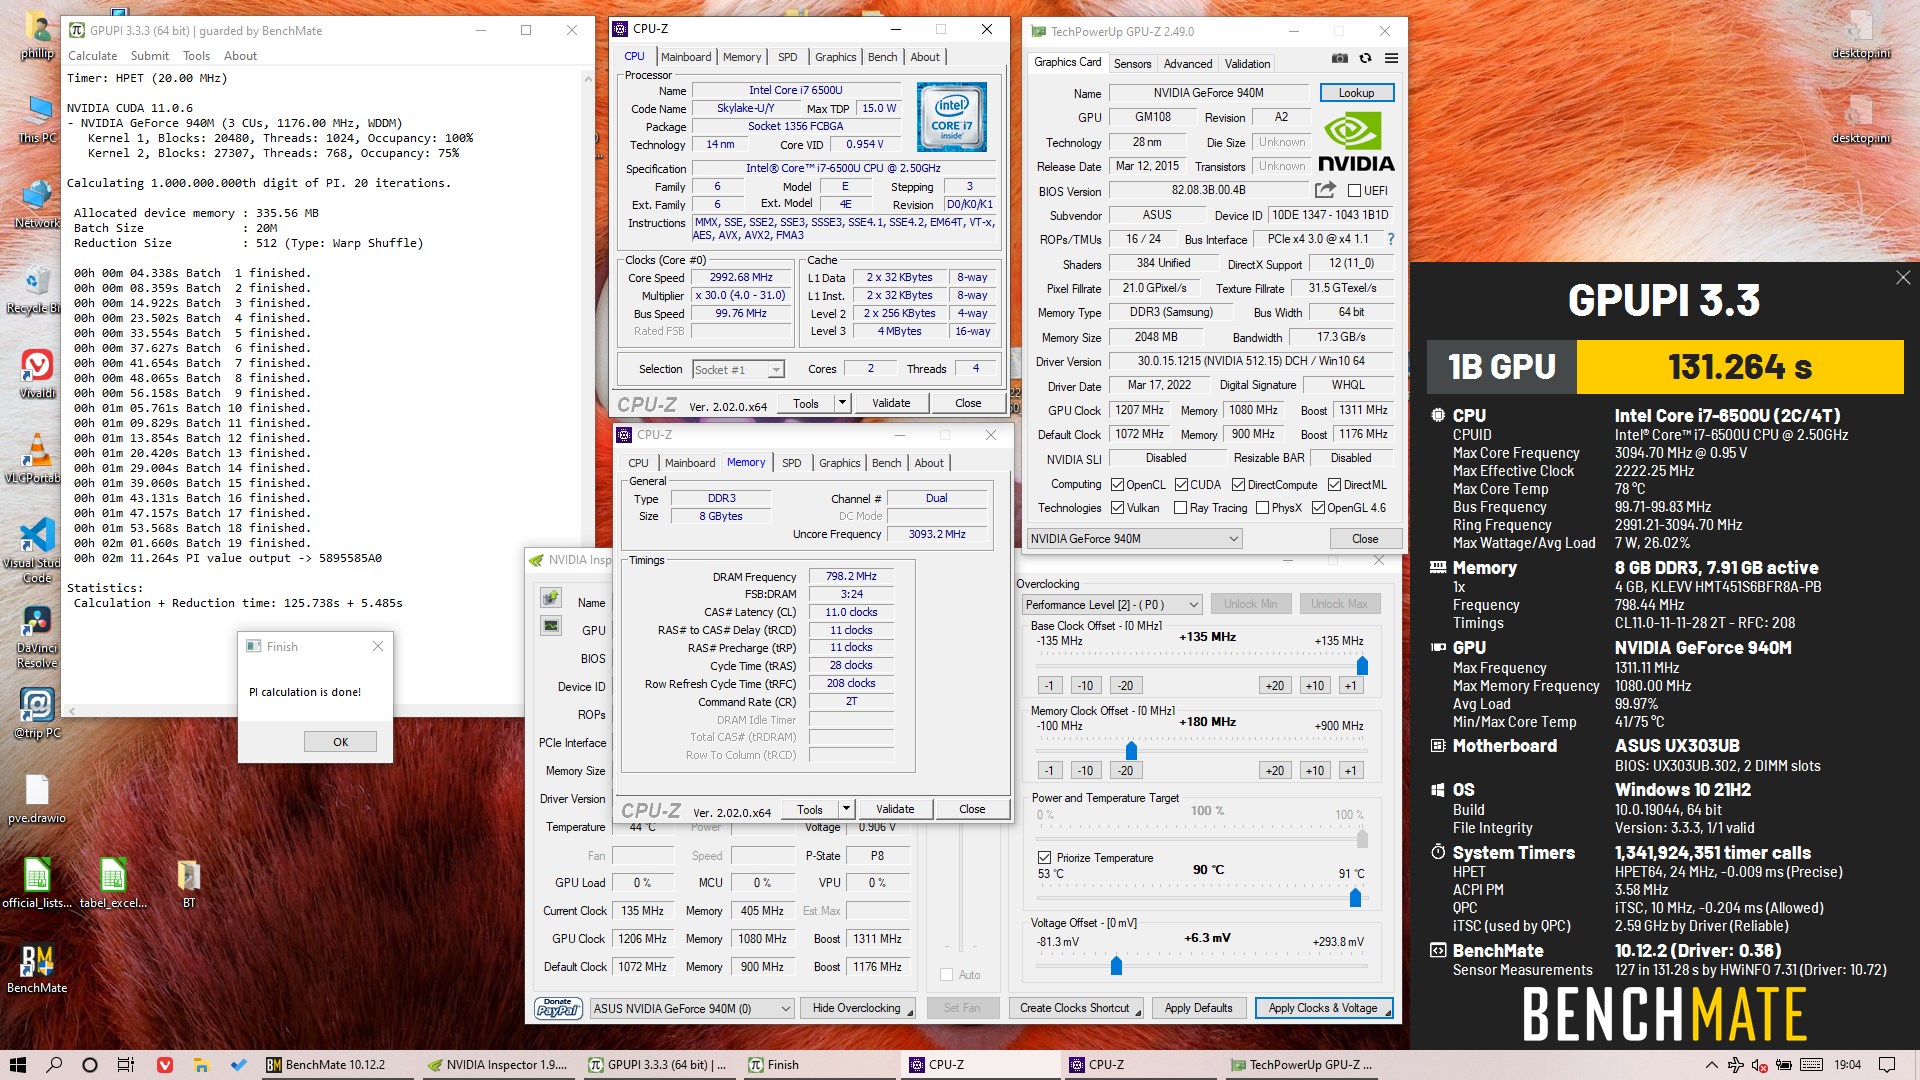
Task: Open Task View on taskbar
Action: (126, 1065)
